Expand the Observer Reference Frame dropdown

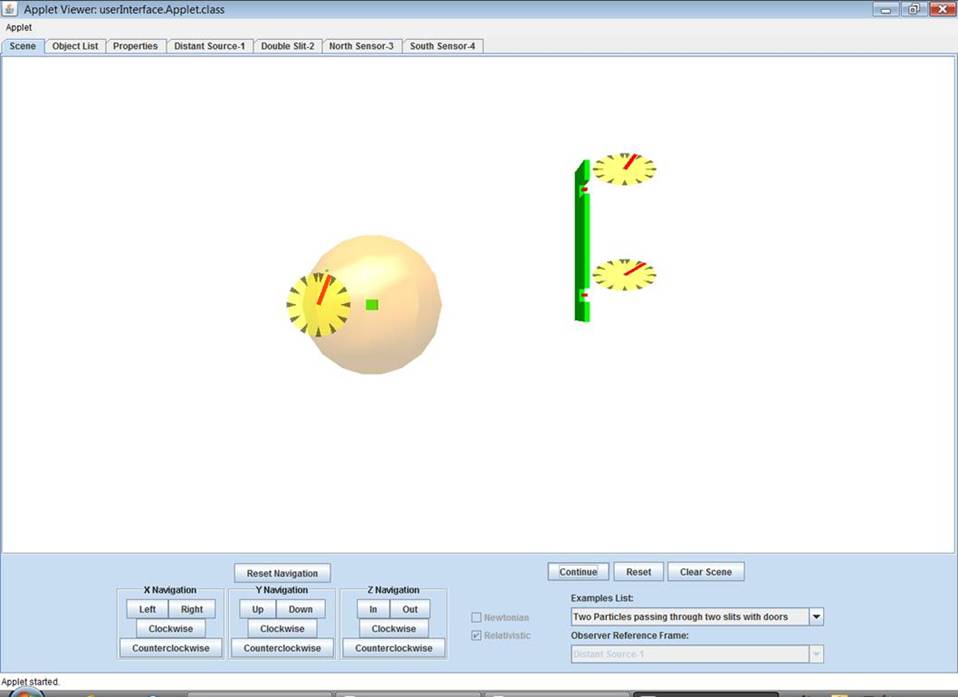(816, 654)
